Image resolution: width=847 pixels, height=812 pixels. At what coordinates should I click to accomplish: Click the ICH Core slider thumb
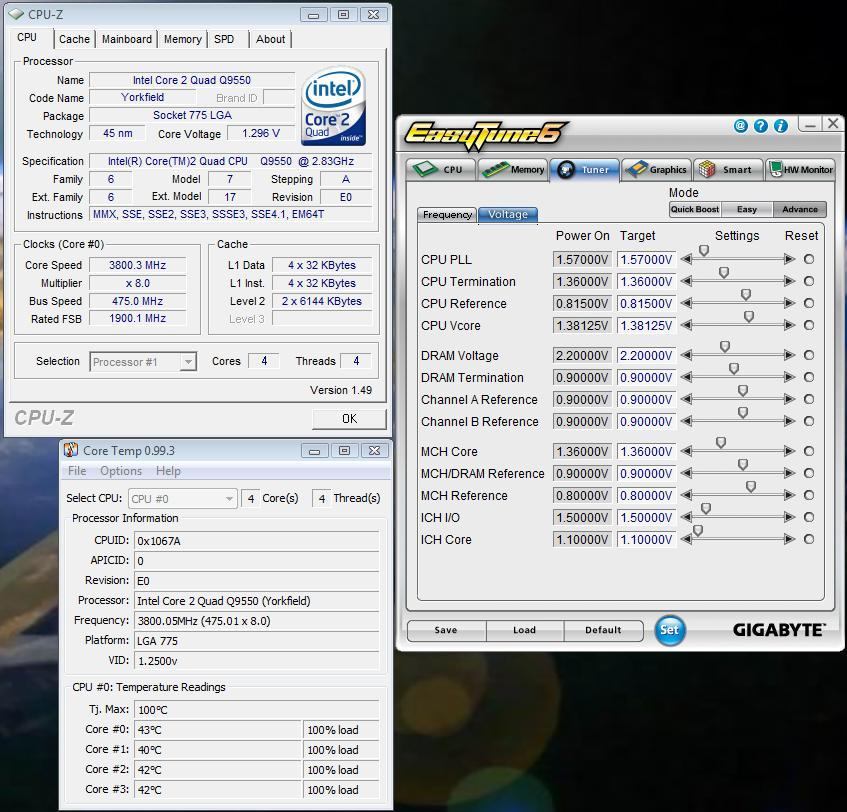(x=698, y=531)
